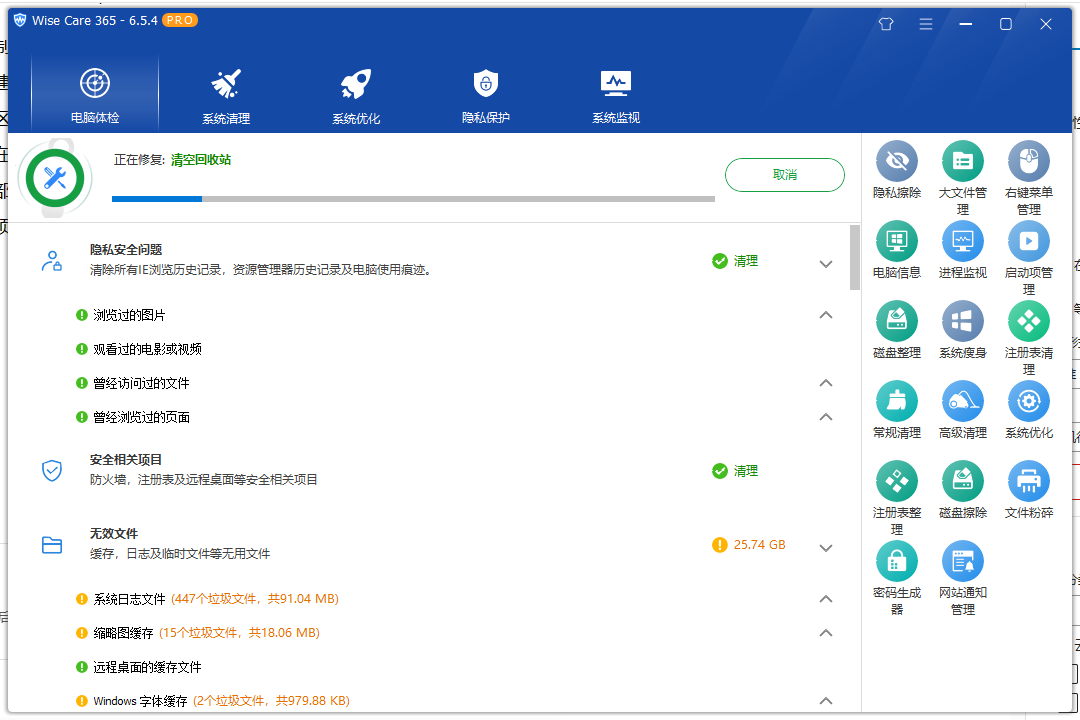Open the 注册表清理 registry cleaner

1028,338
